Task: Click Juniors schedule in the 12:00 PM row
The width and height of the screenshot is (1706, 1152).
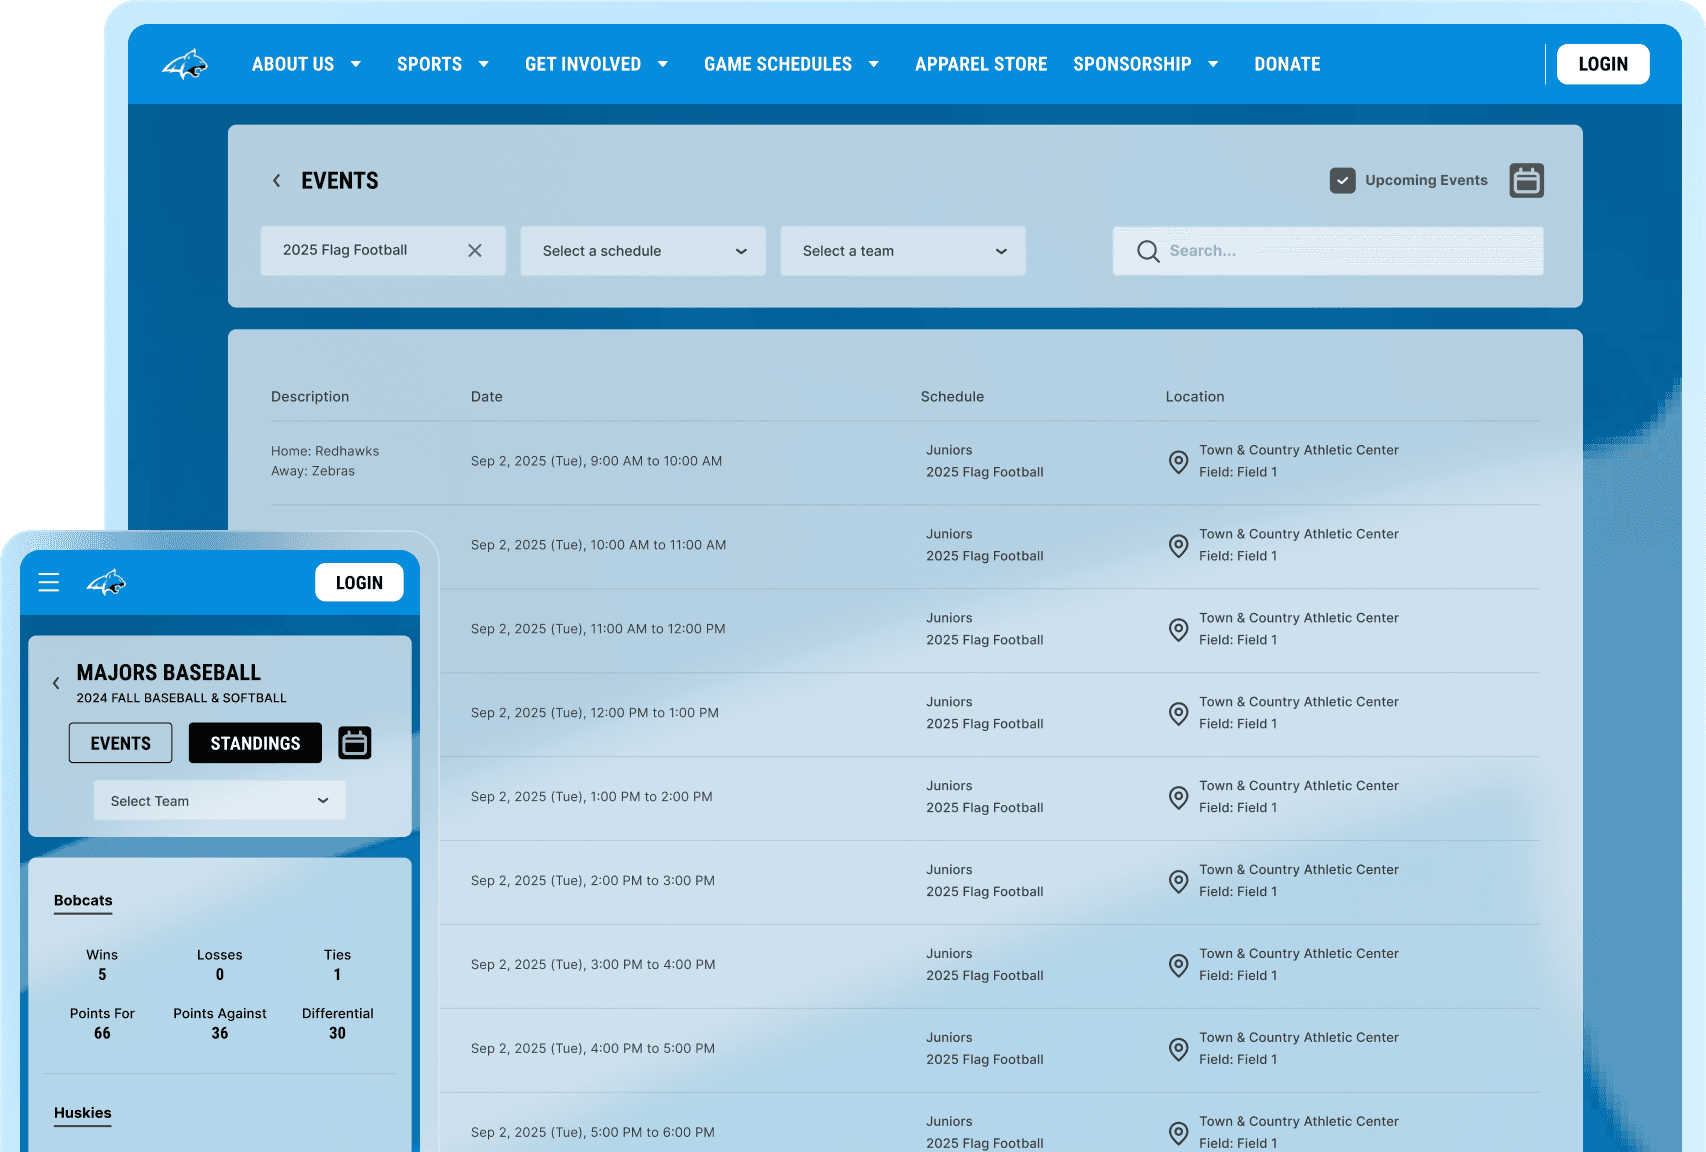Action: point(949,702)
